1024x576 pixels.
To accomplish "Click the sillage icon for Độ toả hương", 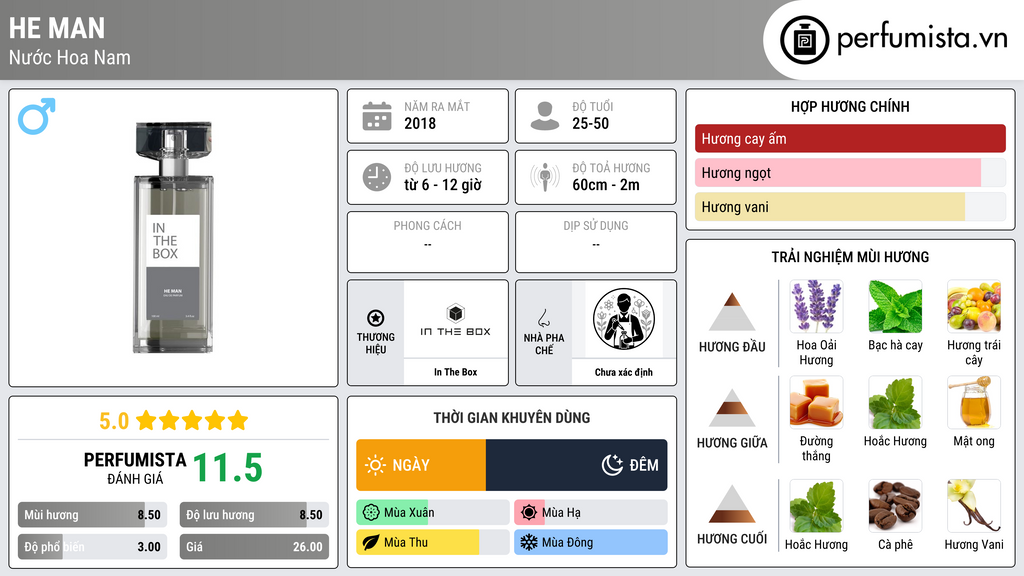I will (545, 177).
